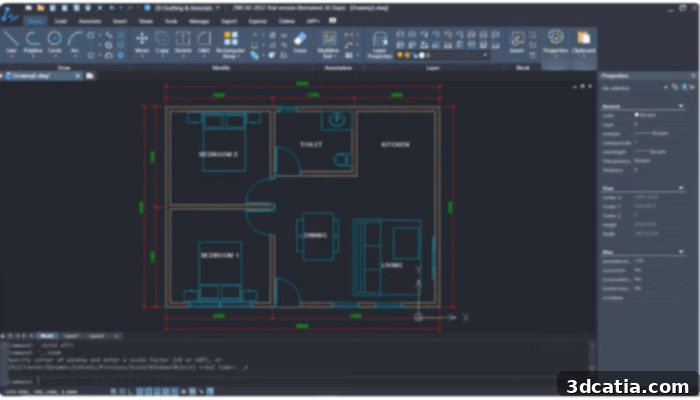Collapse the Misc section in Properties
This screenshot has width=700, height=400.
pos(681,252)
